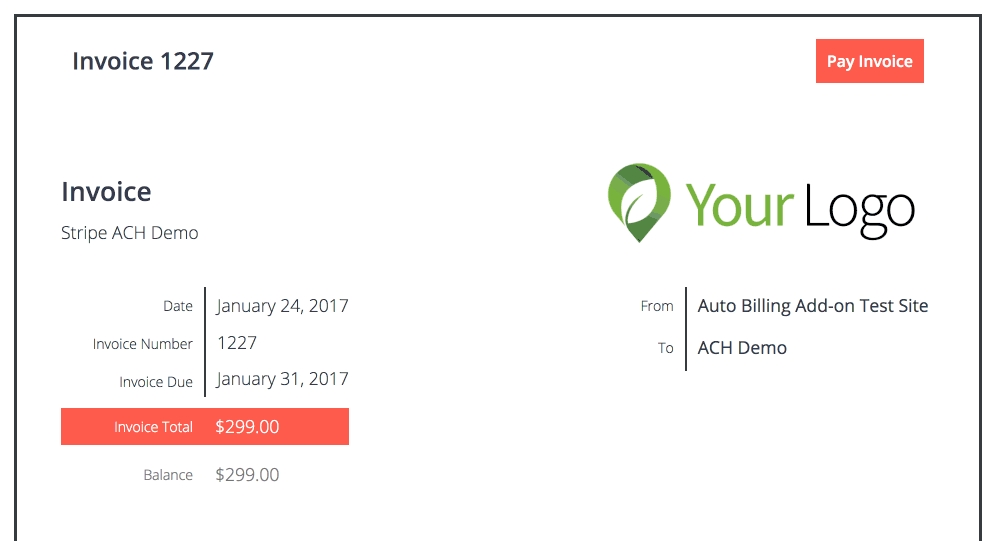Select the 'Invoice 1227' page title
The width and height of the screenshot is (990, 541).
click(x=143, y=61)
